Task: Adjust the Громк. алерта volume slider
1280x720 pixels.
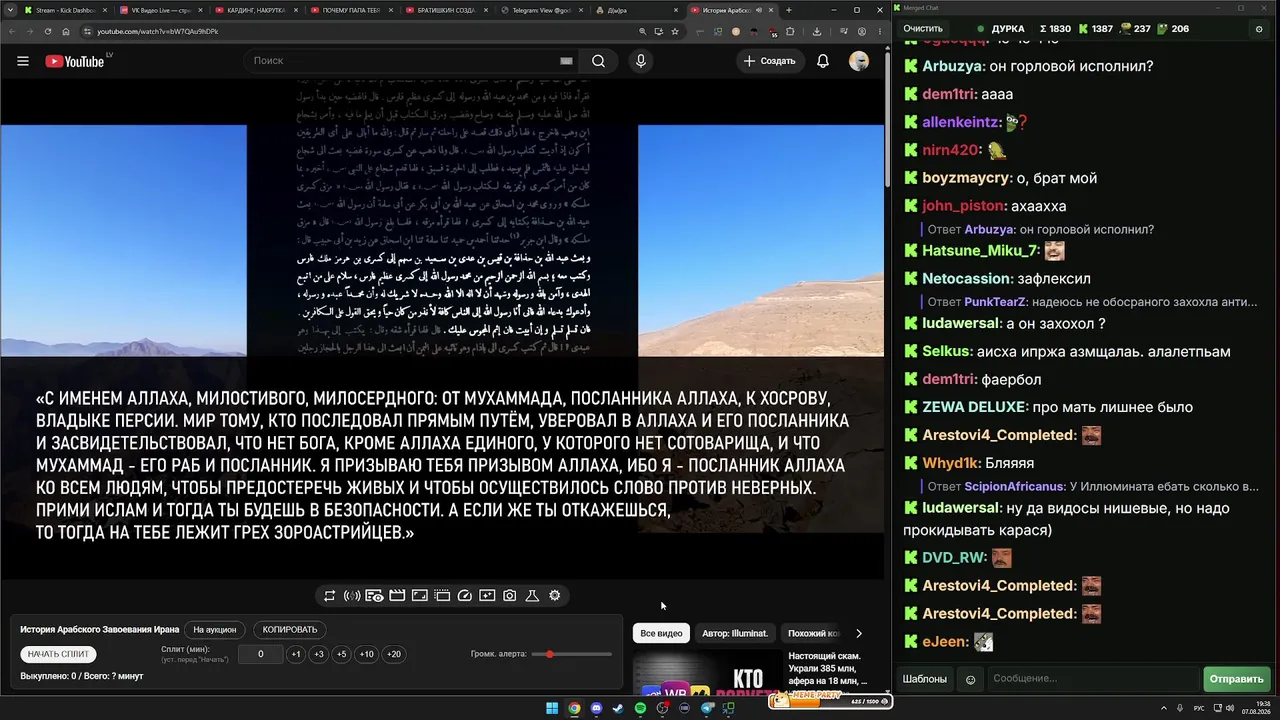Action: click(572, 654)
